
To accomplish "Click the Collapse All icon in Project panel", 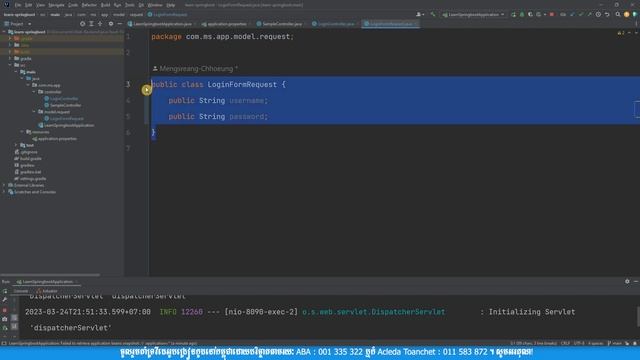I will pyautogui.click(x=100, y=24).
